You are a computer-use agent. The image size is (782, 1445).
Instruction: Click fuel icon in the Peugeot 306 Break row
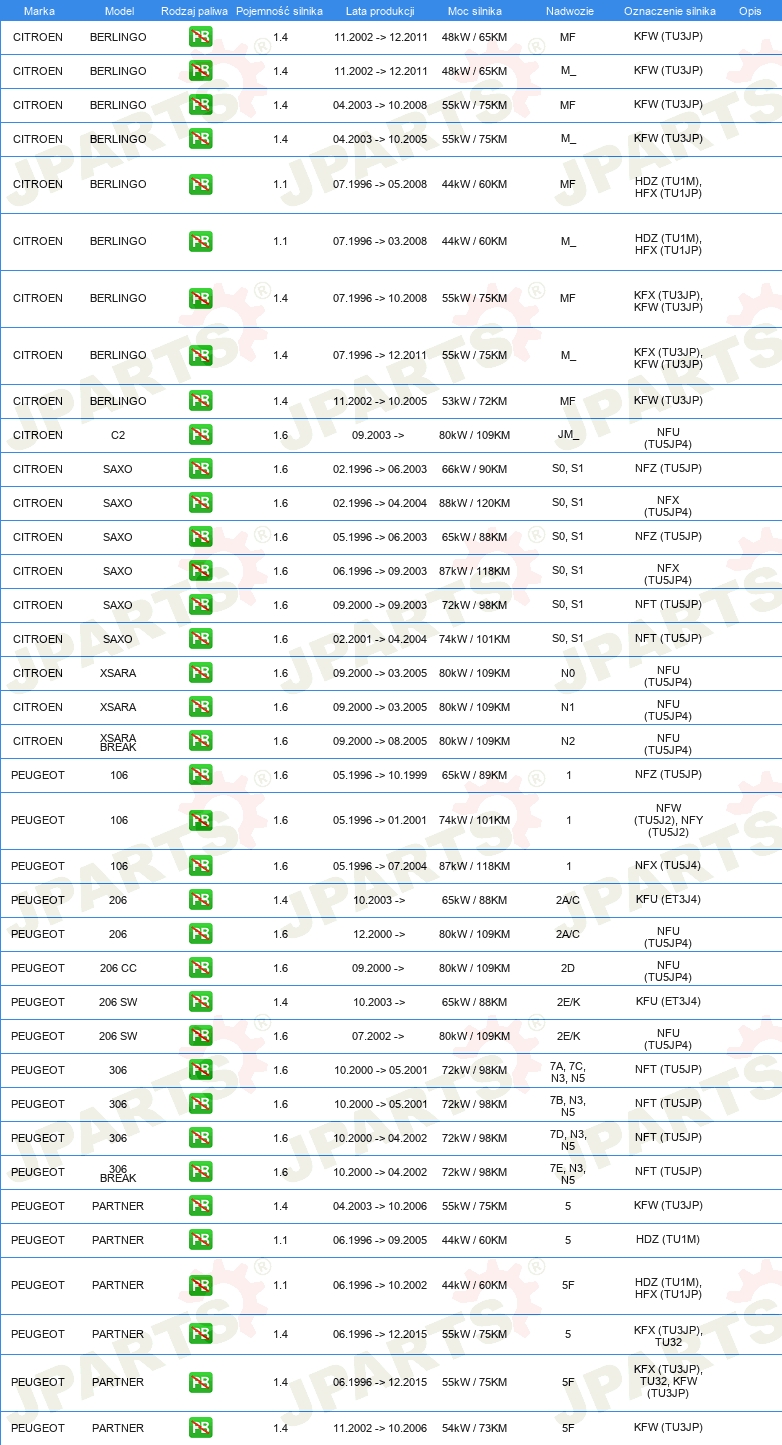(x=201, y=1172)
